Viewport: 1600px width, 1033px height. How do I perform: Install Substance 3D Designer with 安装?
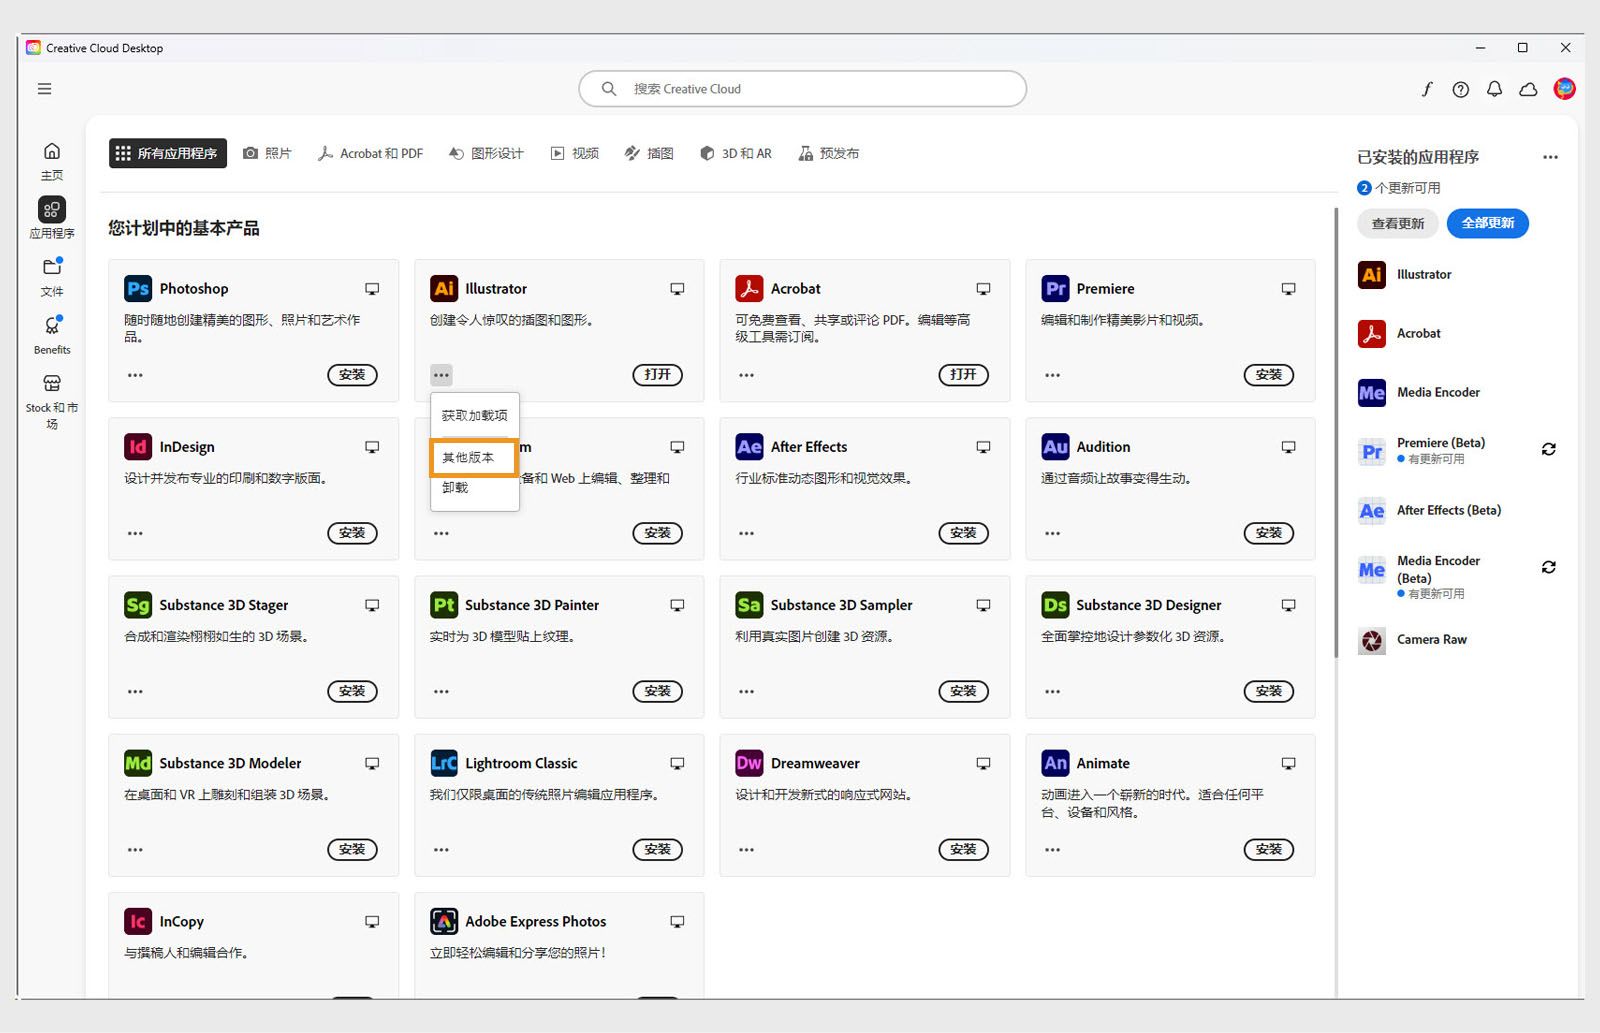(x=1269, y=691)
